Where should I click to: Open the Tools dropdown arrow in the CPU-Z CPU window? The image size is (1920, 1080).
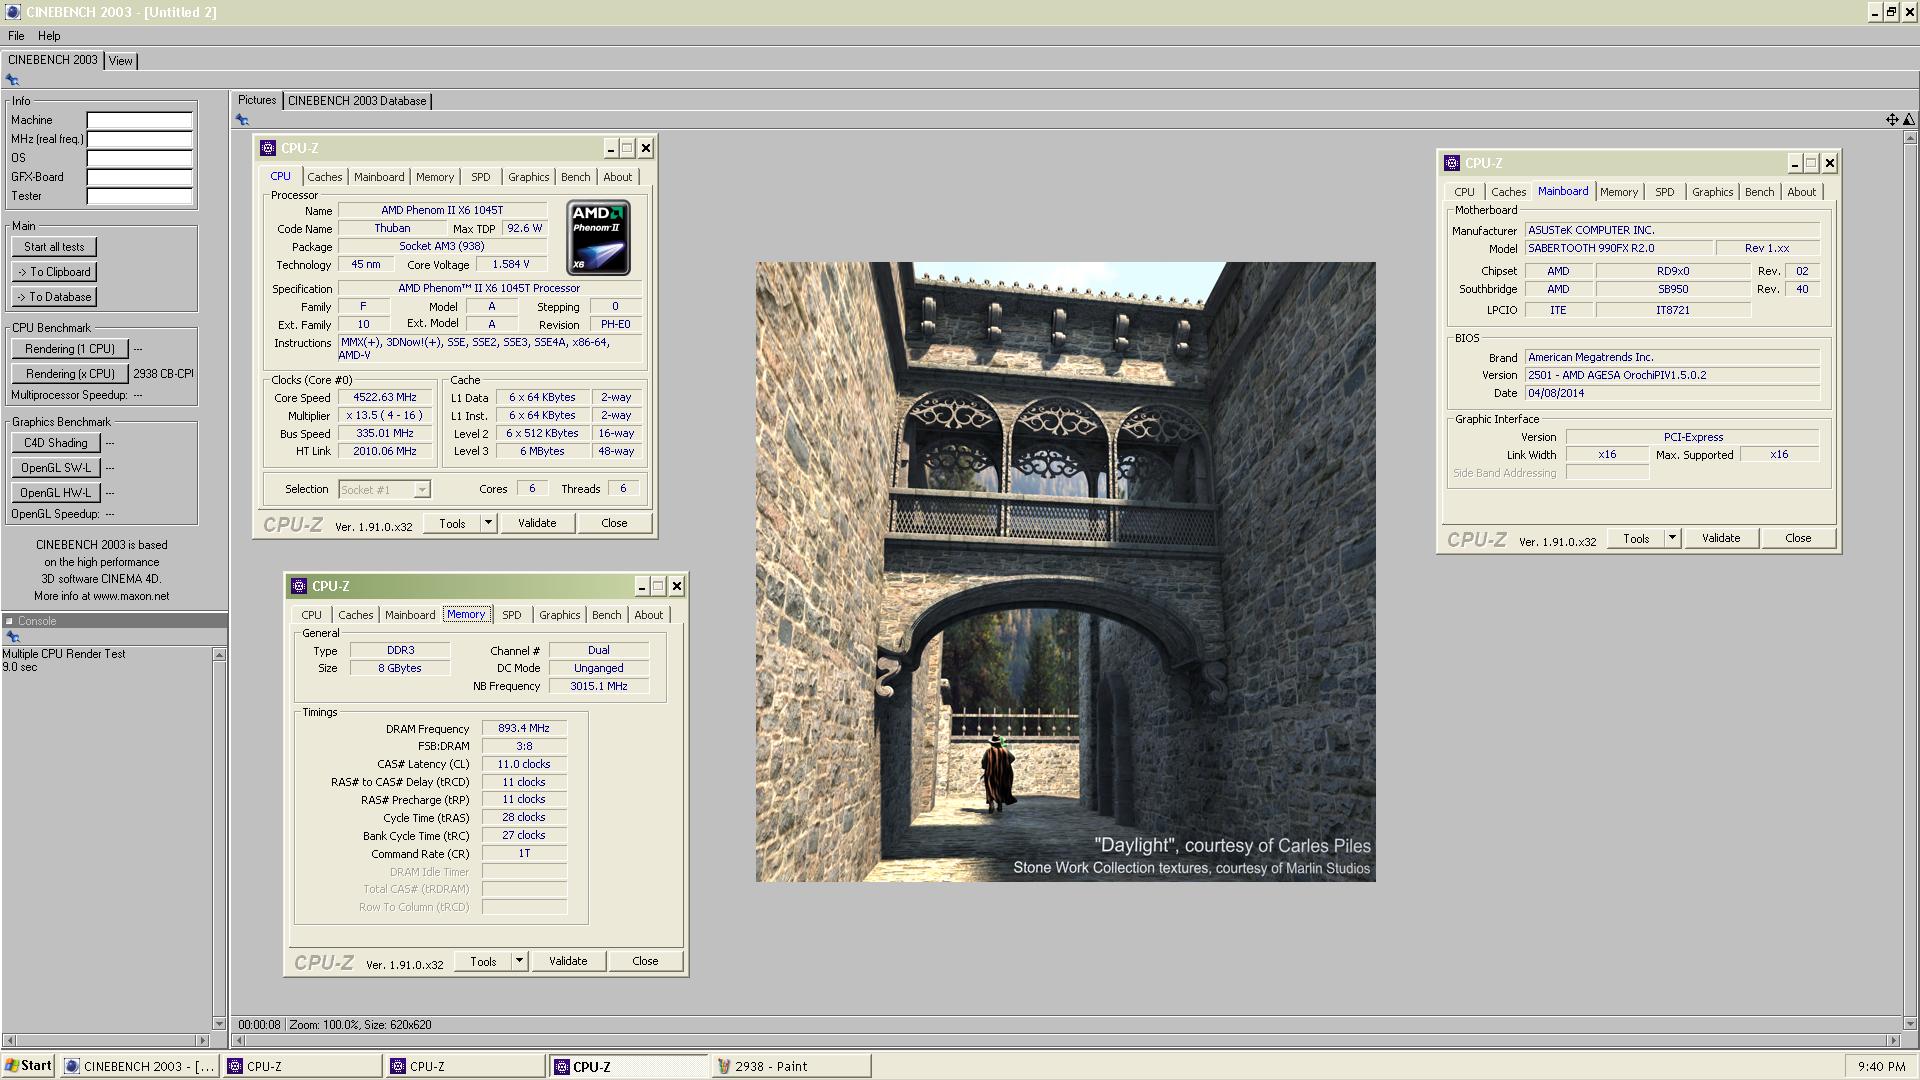pos(488,523)
